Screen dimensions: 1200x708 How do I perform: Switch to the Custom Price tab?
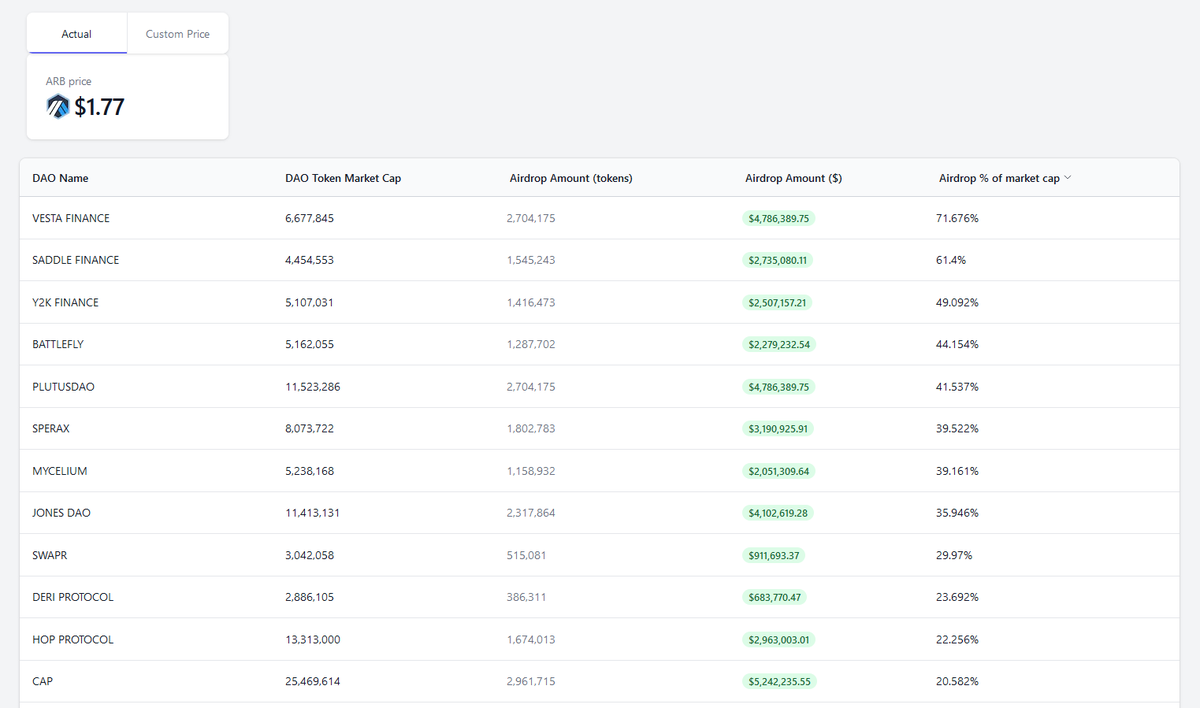click(x=178, y=34)
